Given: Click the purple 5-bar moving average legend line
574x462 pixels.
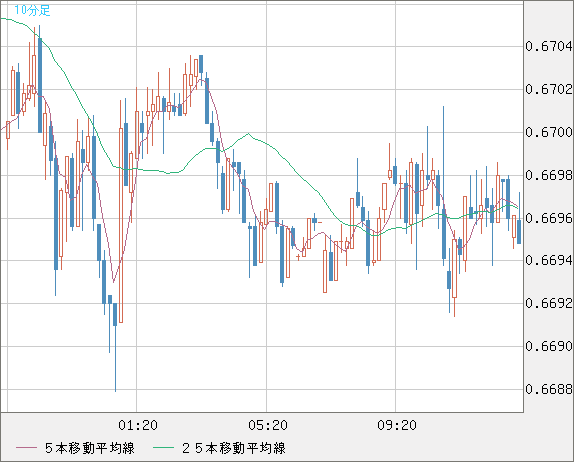Looking at the screenshot, I should (x=26, y=448).
